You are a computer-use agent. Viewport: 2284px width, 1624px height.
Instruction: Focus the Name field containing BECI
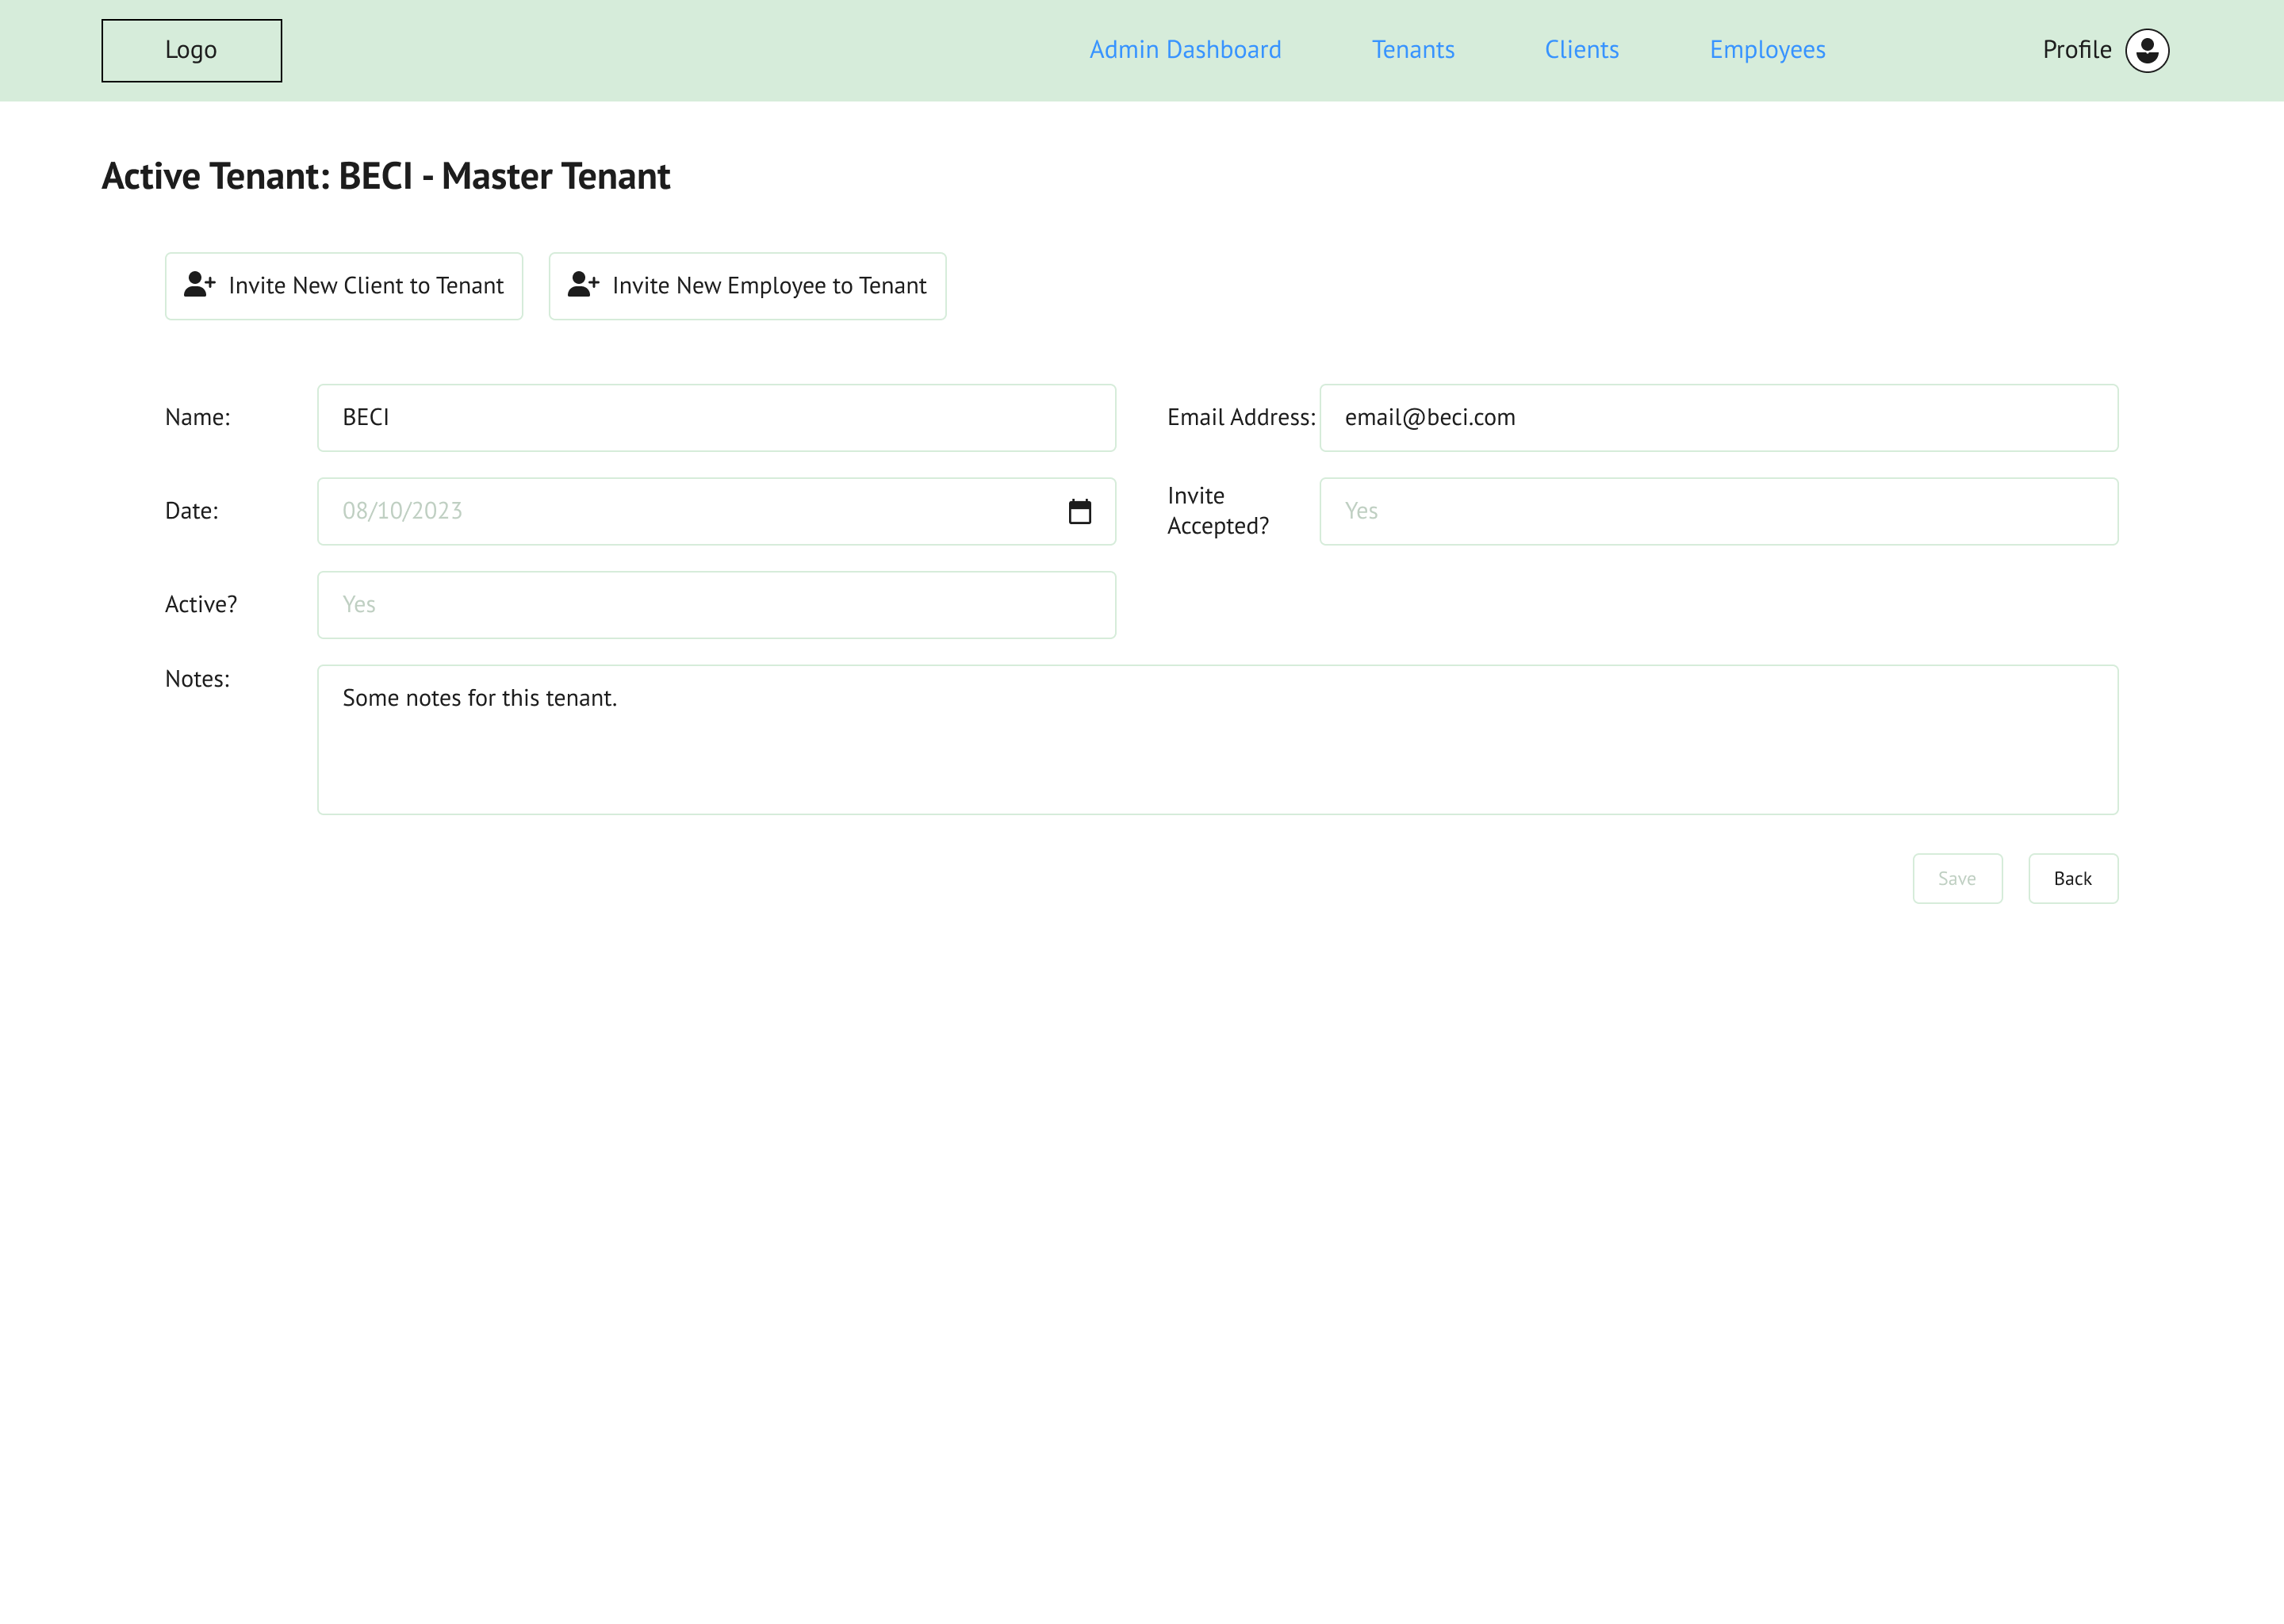click(x=716, y=418)
